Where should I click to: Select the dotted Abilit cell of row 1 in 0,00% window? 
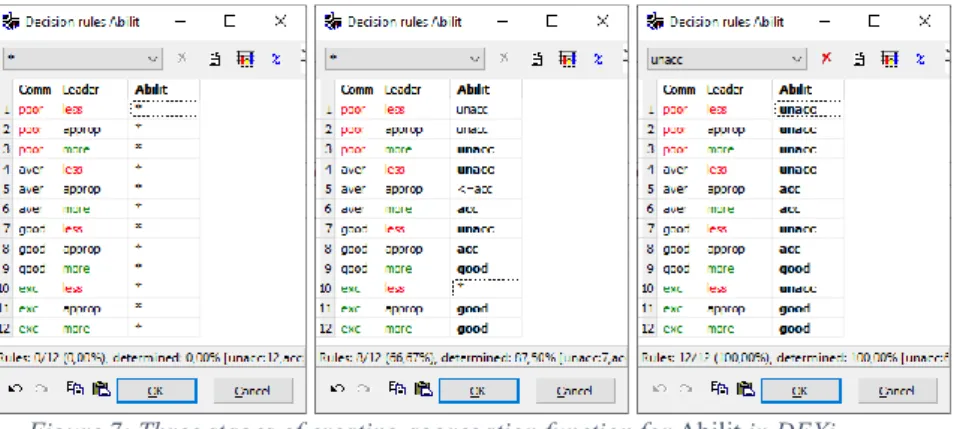click(x=164, y=110)
